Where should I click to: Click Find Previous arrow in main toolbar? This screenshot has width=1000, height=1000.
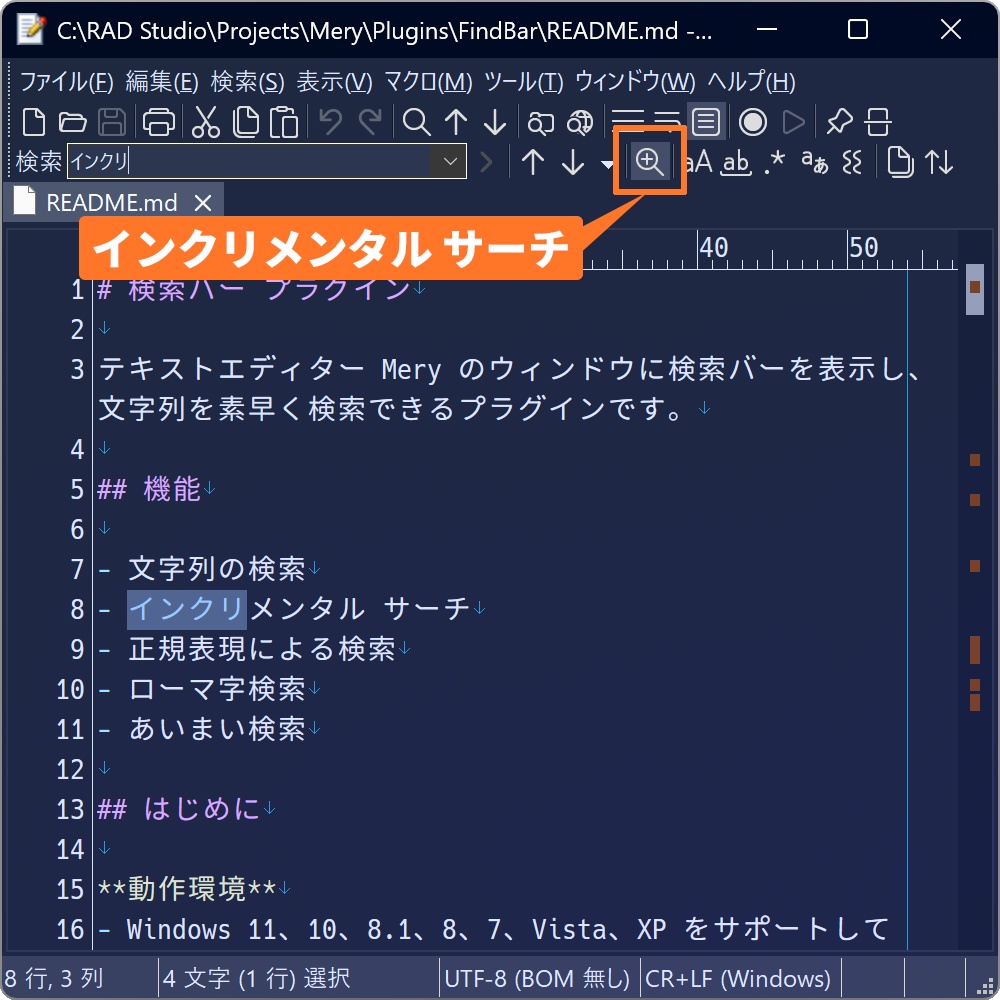(x=455, y=122)
